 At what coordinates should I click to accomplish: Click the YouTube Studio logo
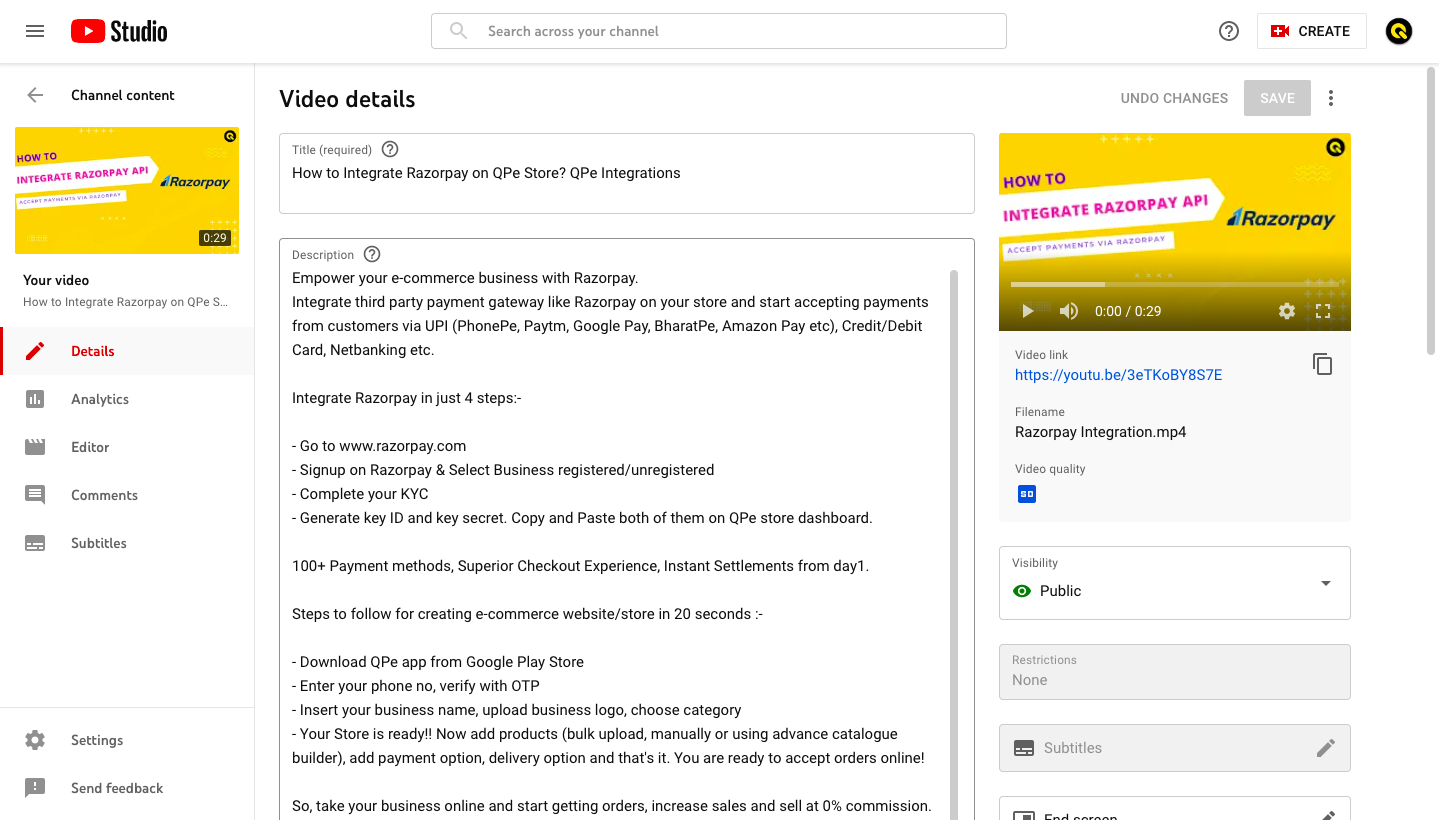(x=118, y=31)
